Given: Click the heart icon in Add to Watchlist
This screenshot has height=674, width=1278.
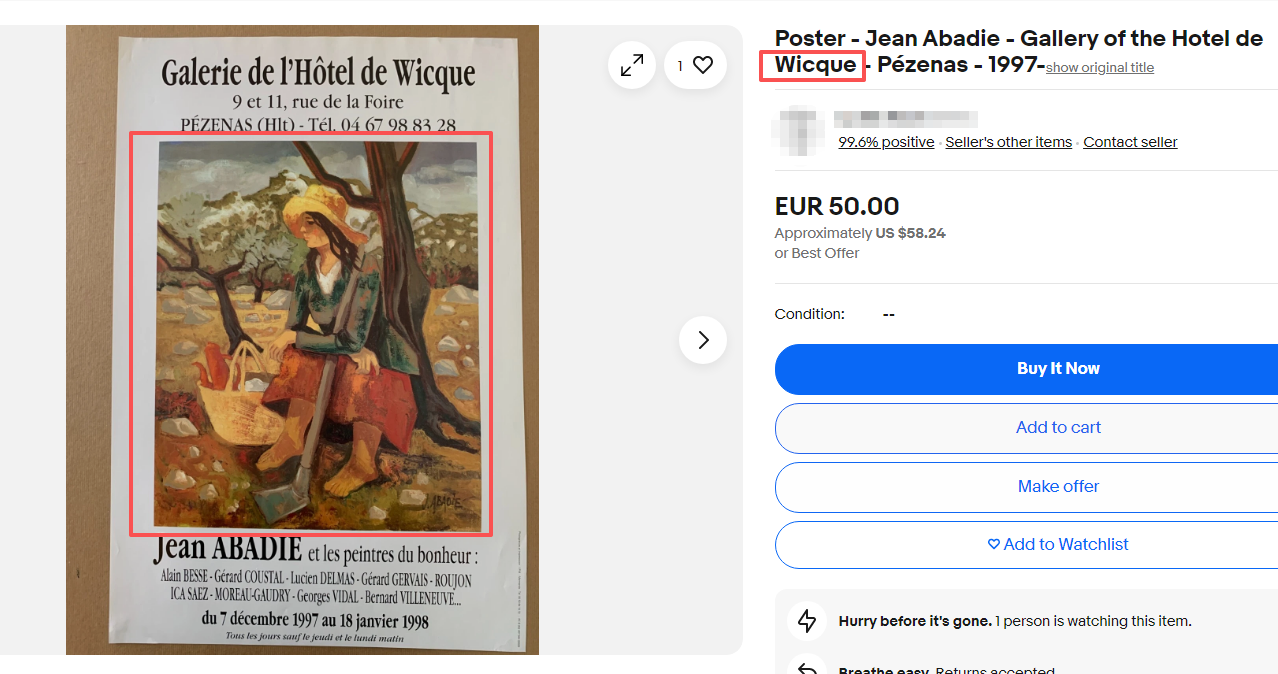Looking at the screenshot, I should [x=994, y=544].
